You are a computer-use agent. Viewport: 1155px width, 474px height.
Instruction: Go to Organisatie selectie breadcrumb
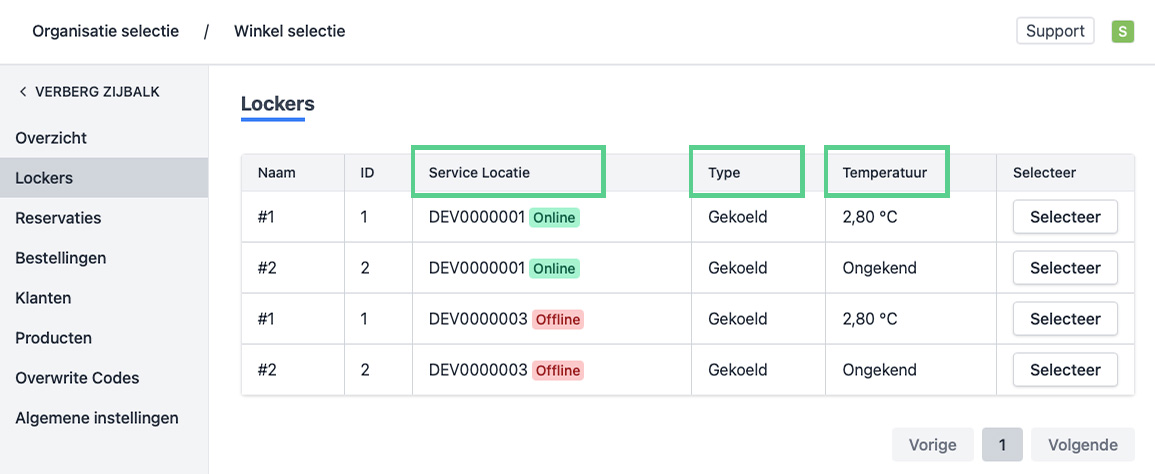coord(105,31)
